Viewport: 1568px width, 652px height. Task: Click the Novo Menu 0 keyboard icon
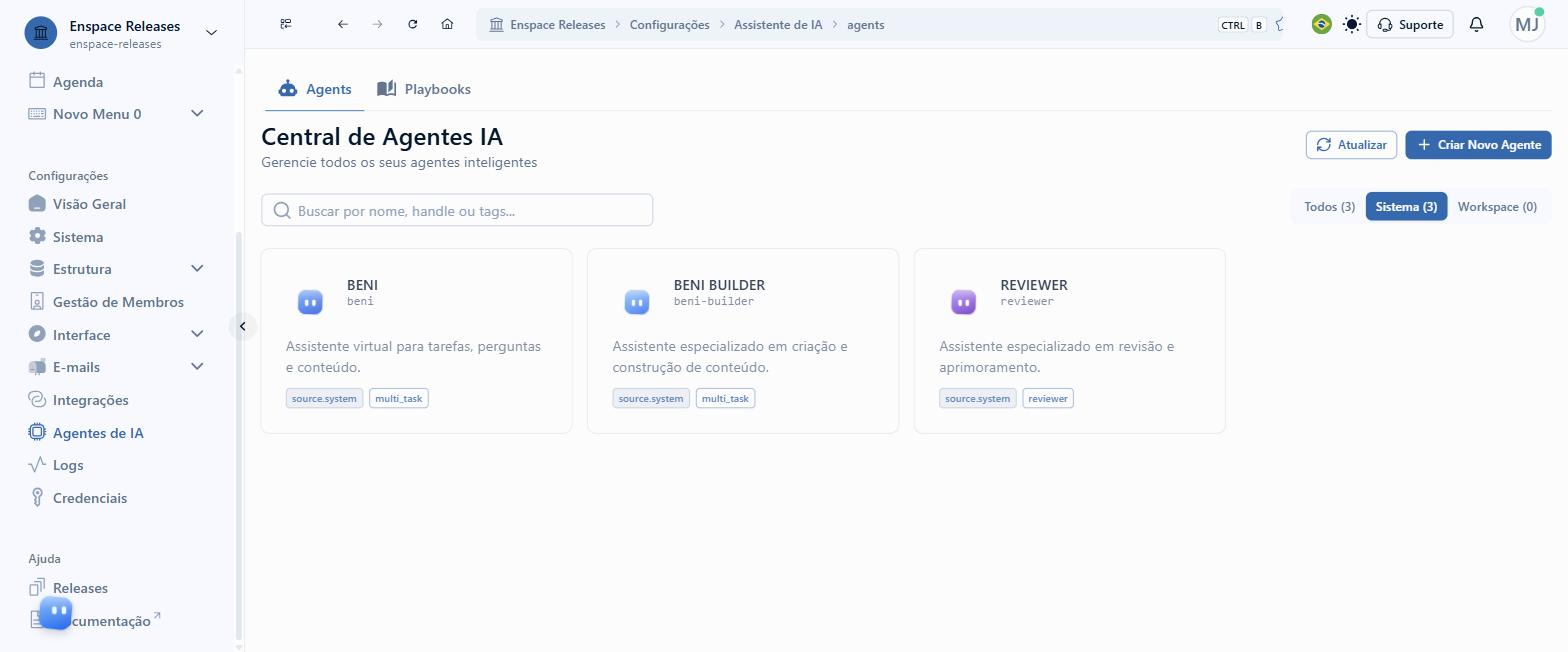(x=37, y=114)
